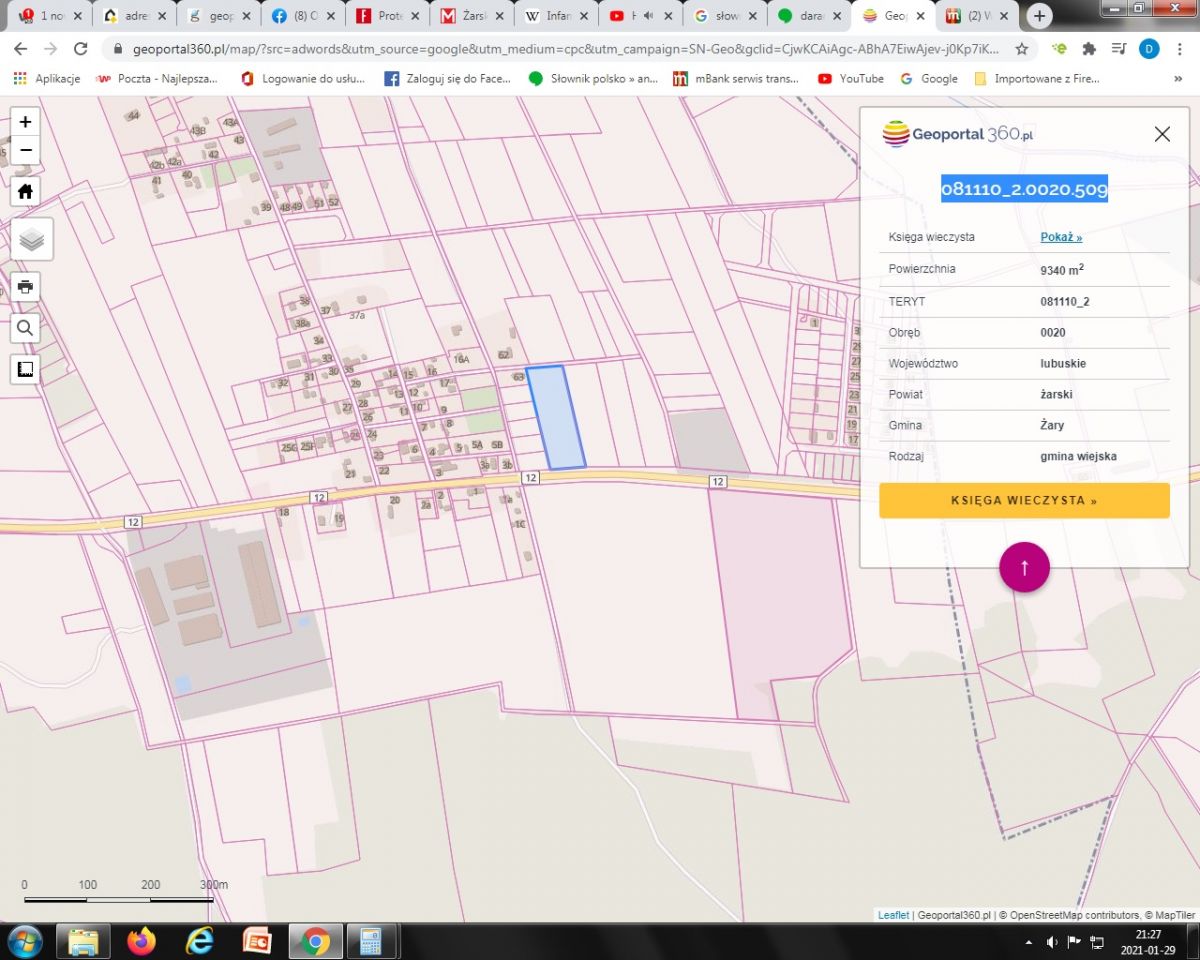Open the map layers selector
The width and height of the screenshot is (1200, 960).
pyautogui.click(x=32, y=240)
